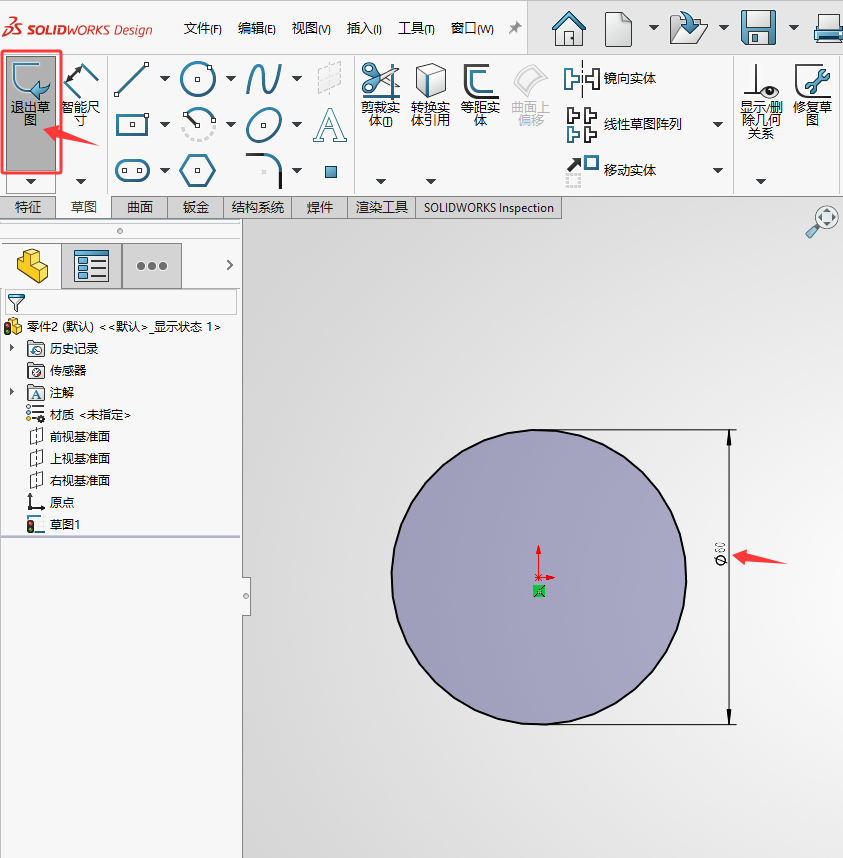Click Display/Delete Relations (显示/删除几何关系)
The image size is (843, 858).
(x=761, y=101)
